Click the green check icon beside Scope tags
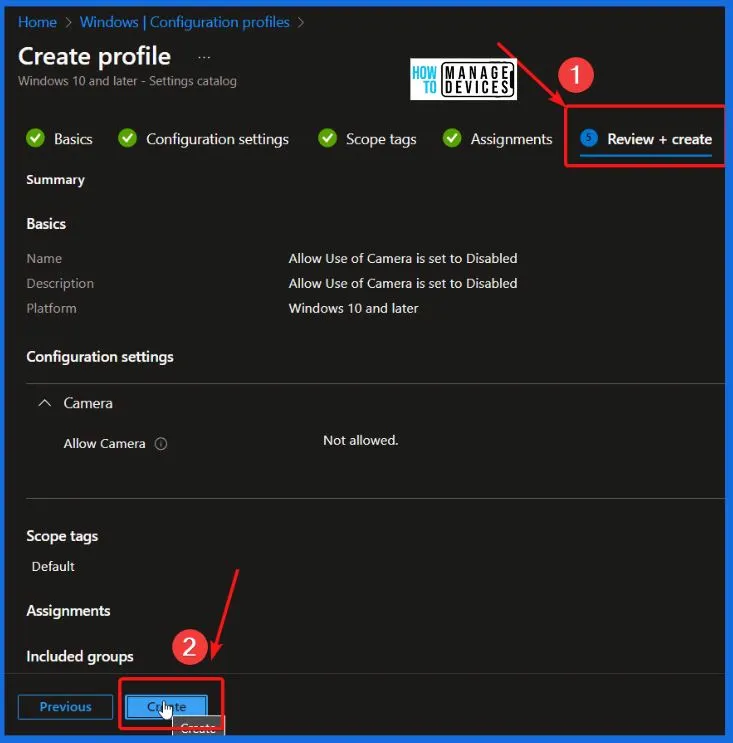This screenshot has height=743, width=733. (x=327, y=138)
